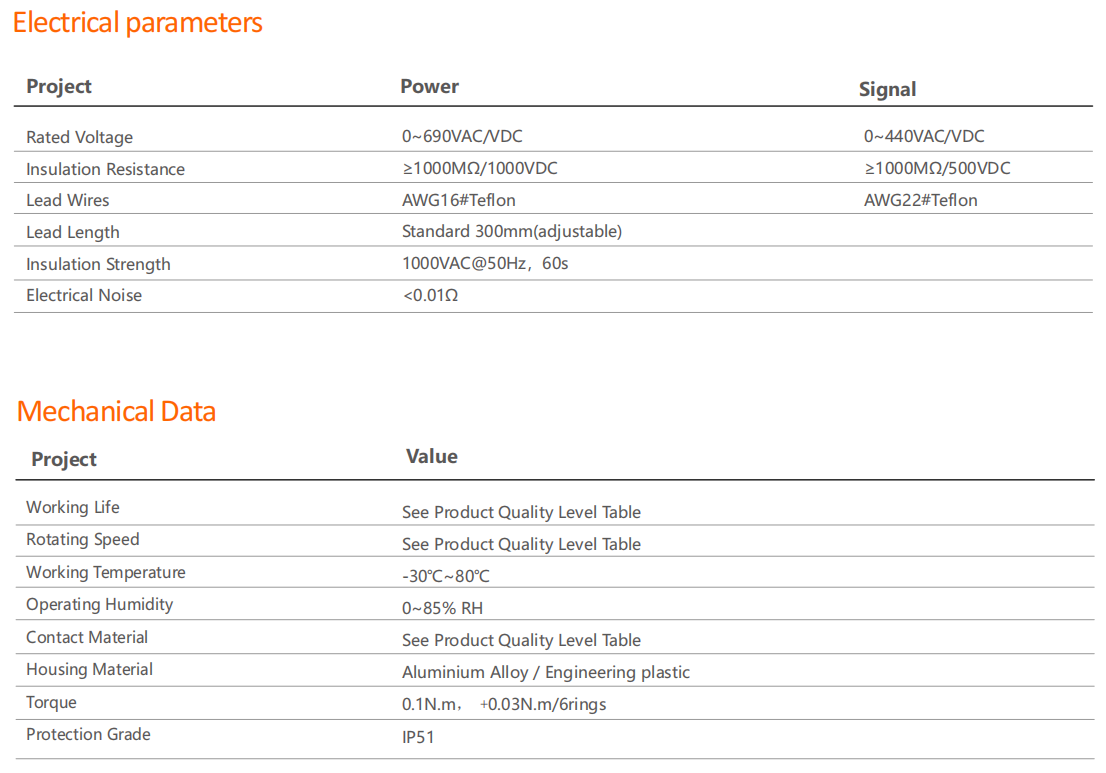The width and height of the screenshot is (1106, 773).
Task: Select the Electrical Noise row label
Action: pos(84,295)
